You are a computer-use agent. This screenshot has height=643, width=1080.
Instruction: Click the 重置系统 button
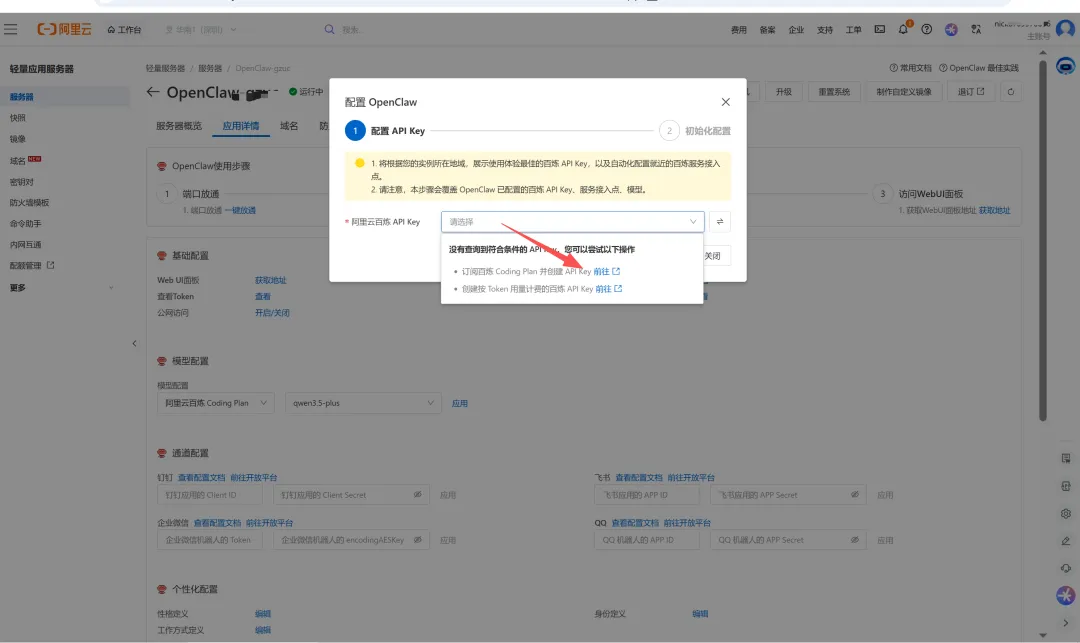[x=834, y=92]
